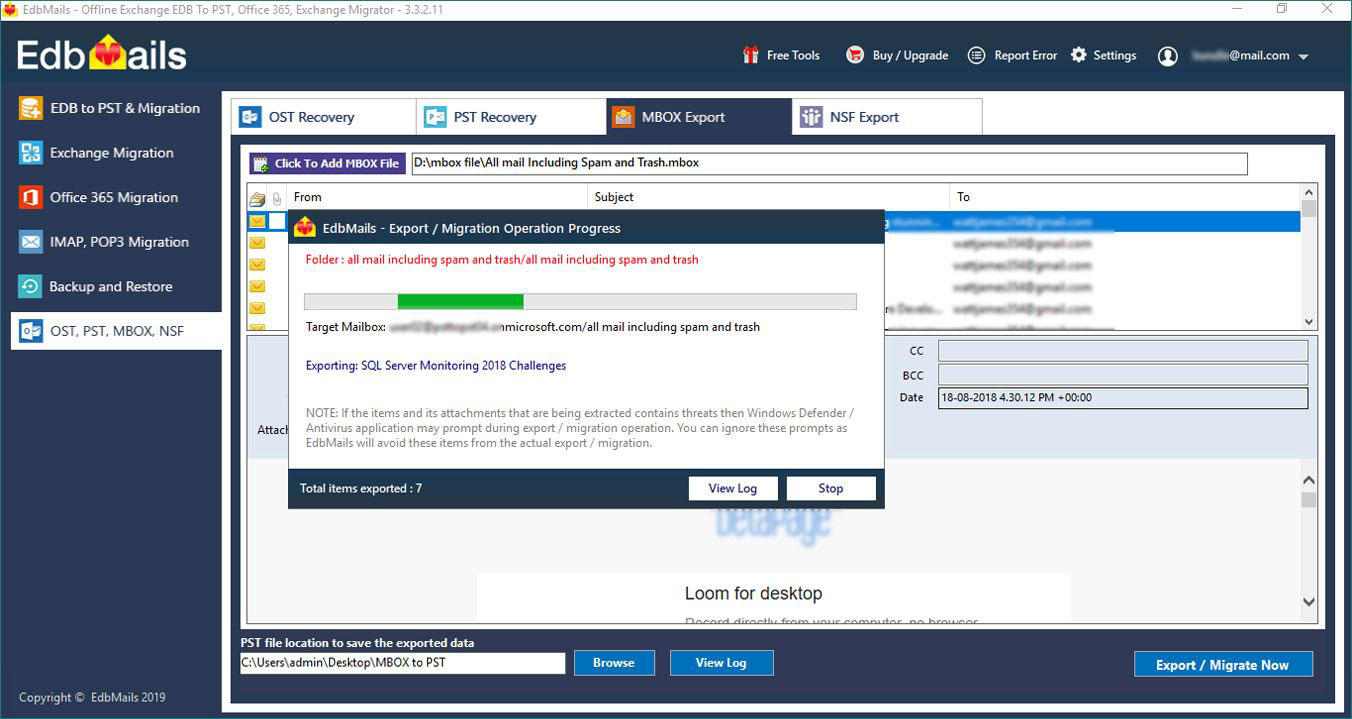Click the CC field
The image size is (1352, 719).
(x=1123, y=351)
